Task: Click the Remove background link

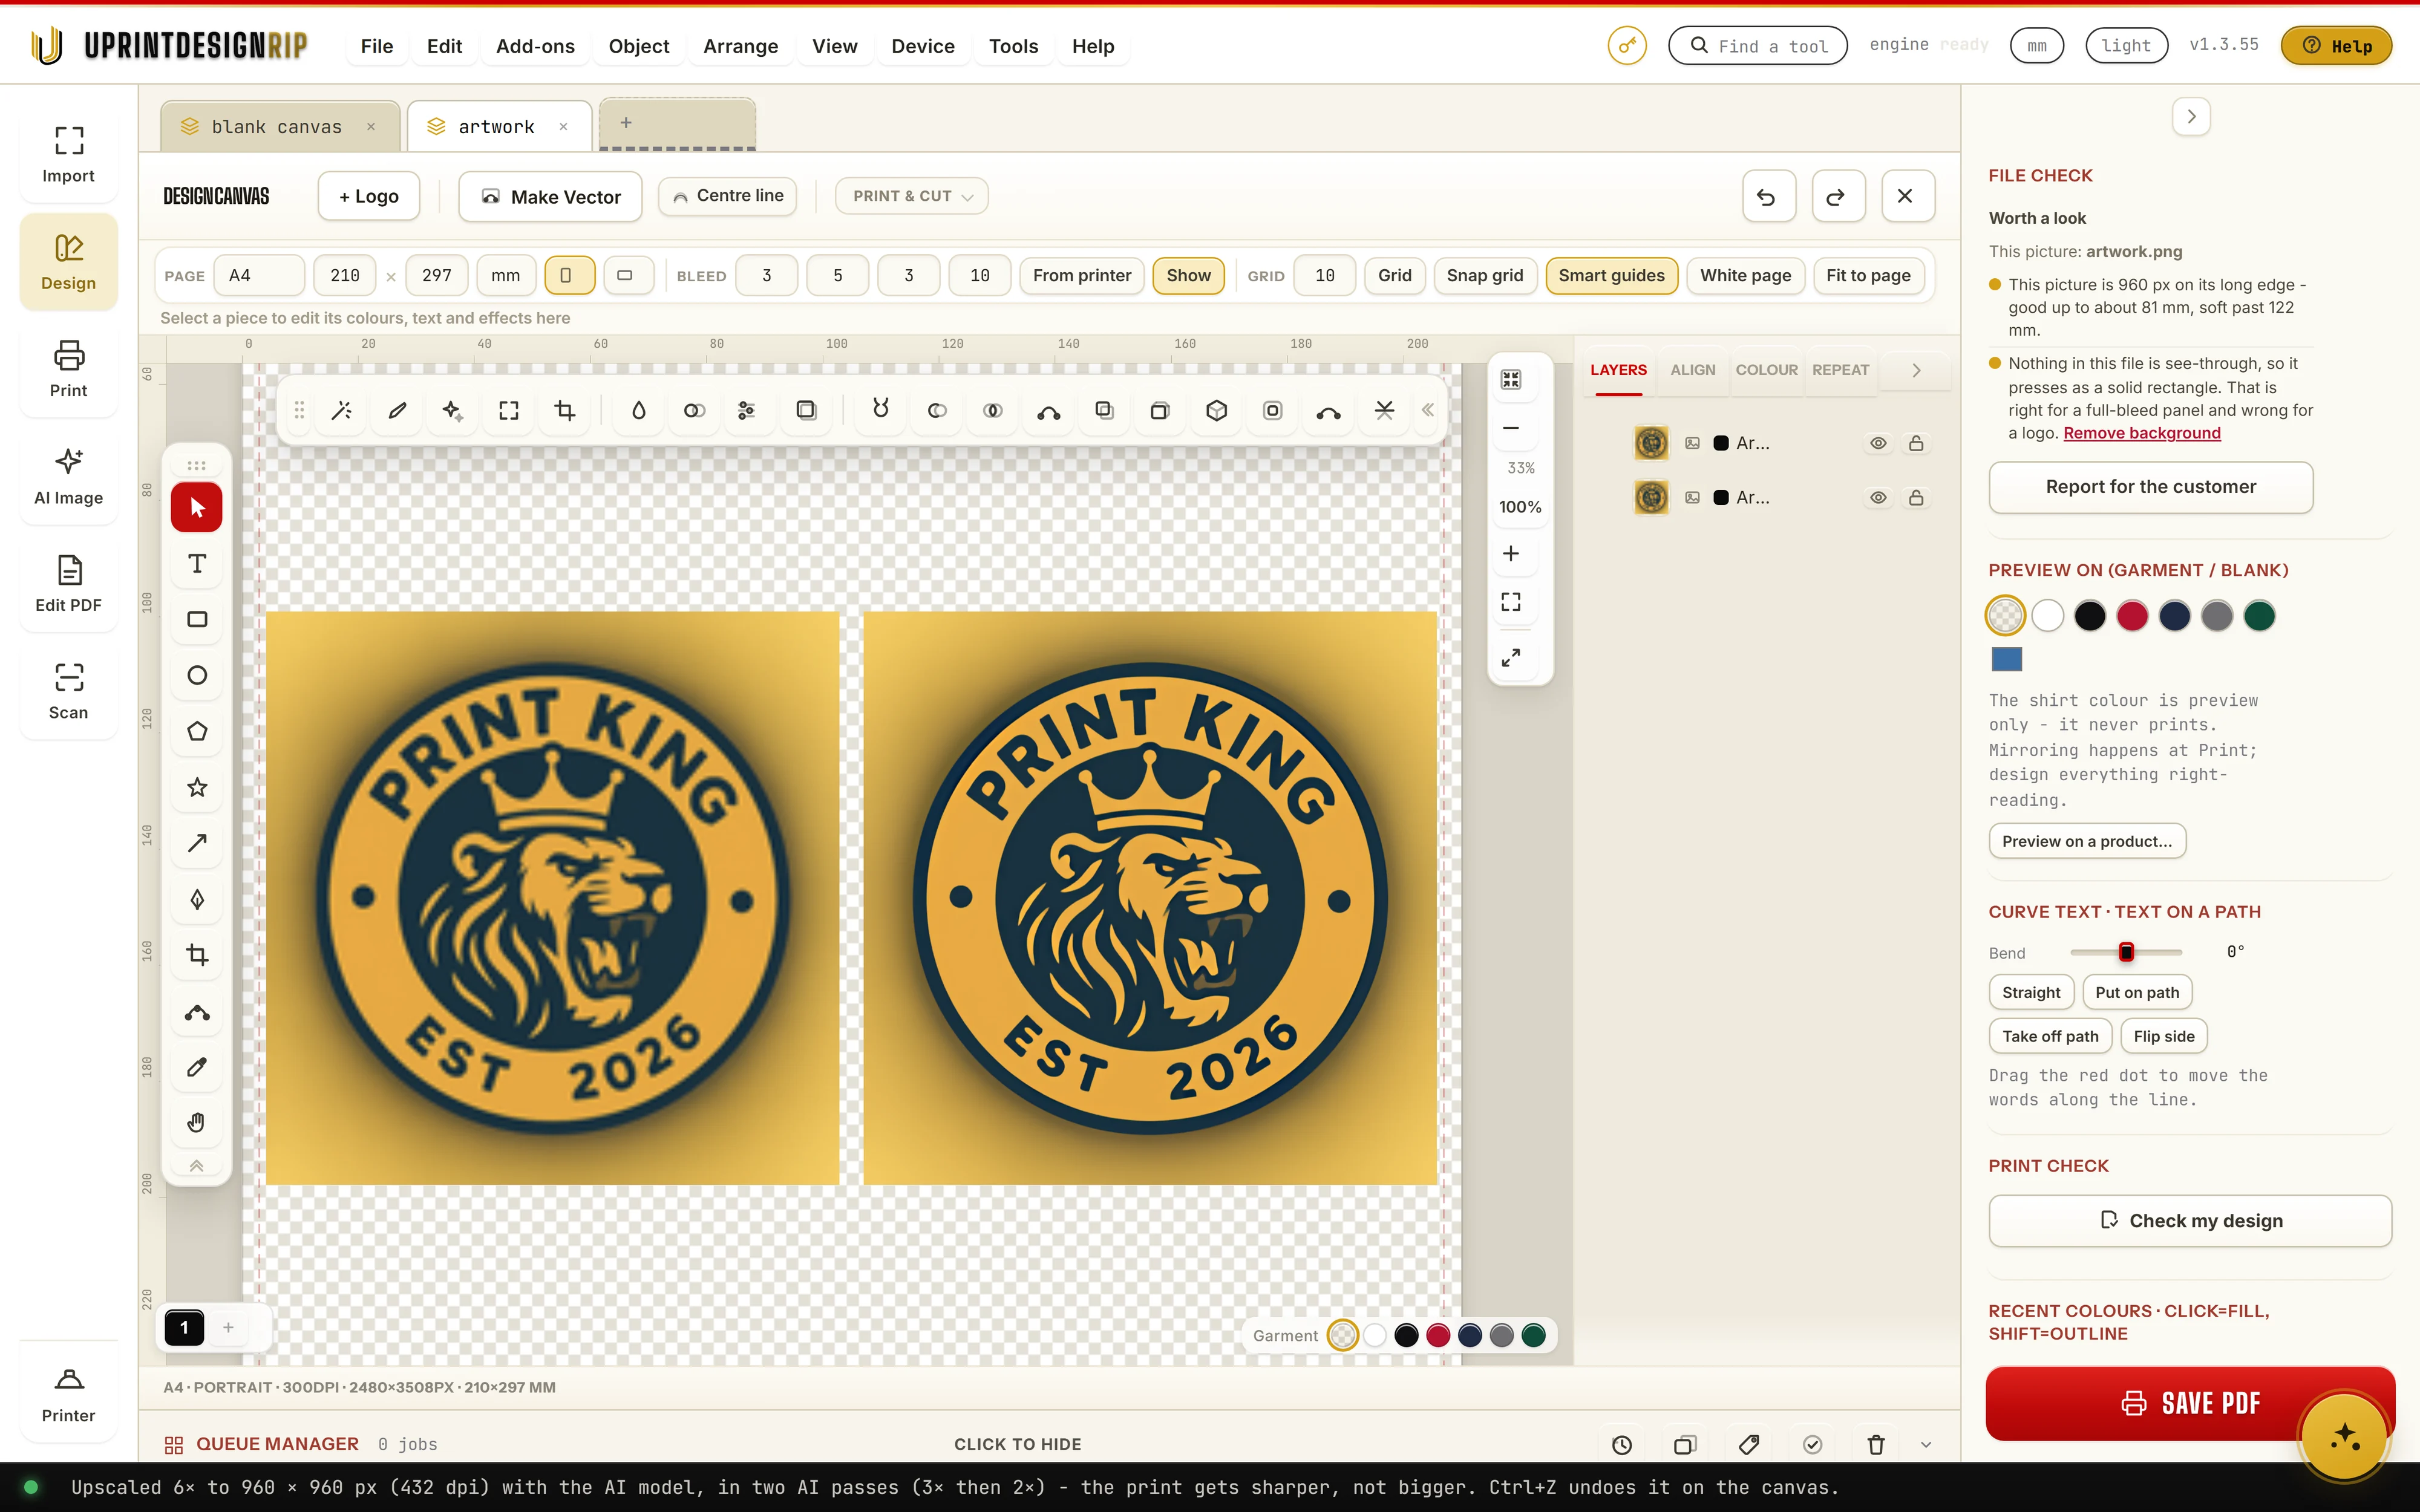Action: tap(2141, 433)
